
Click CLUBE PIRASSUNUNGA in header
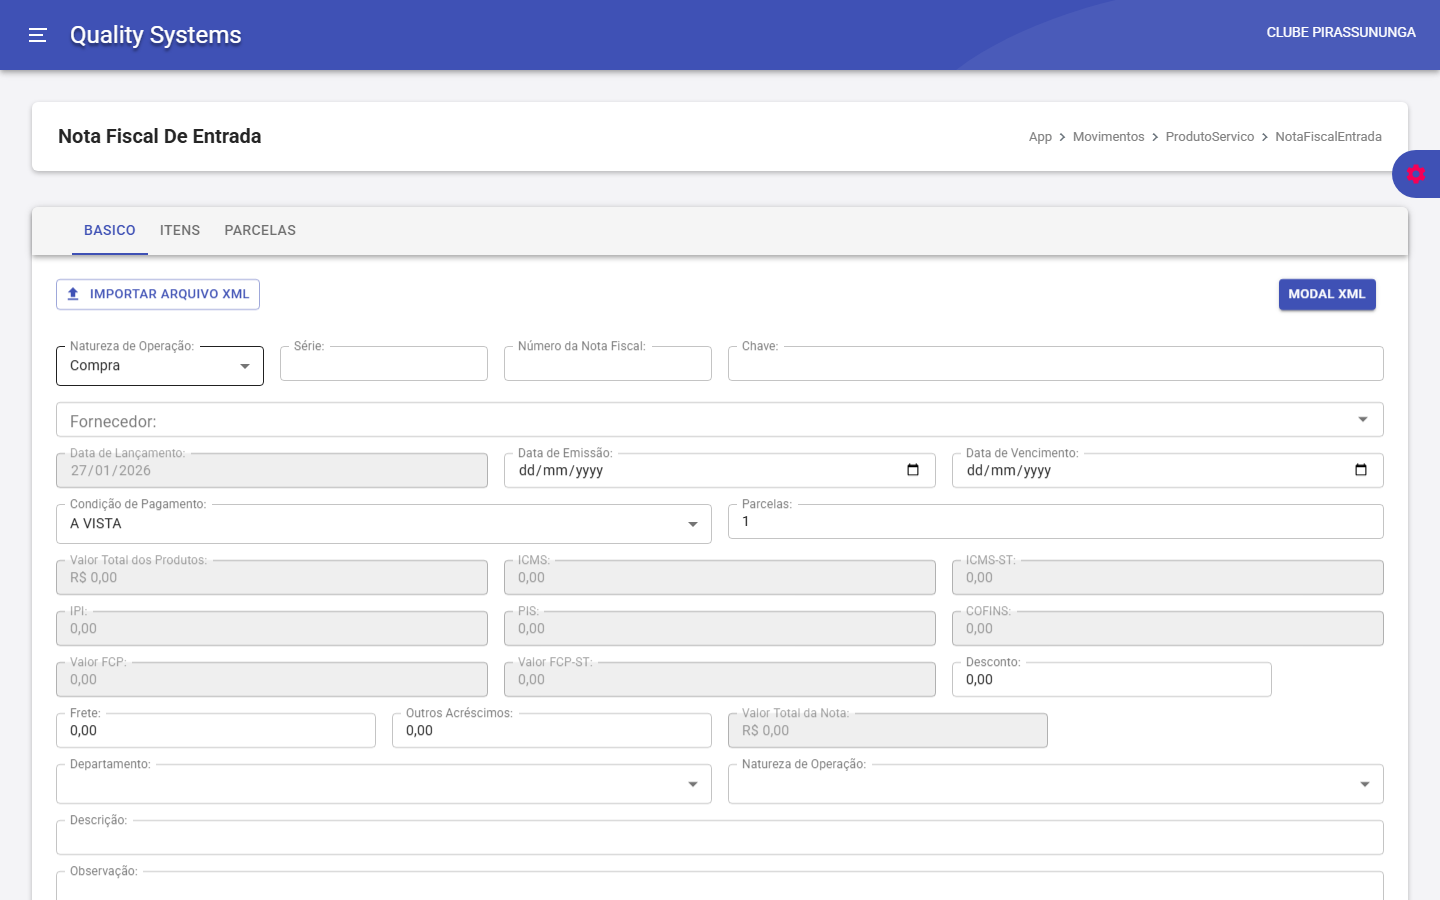1340,33
